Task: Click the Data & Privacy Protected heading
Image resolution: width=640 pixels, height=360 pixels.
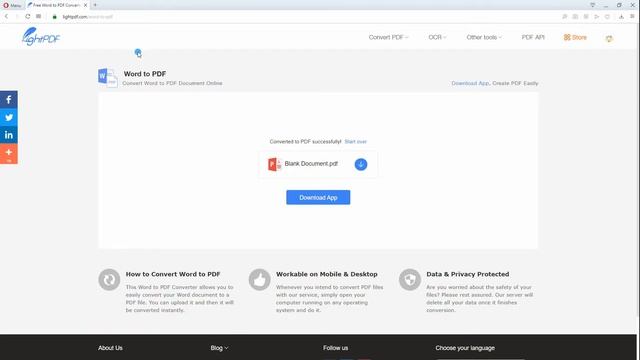Action: (x=468, y=274)
